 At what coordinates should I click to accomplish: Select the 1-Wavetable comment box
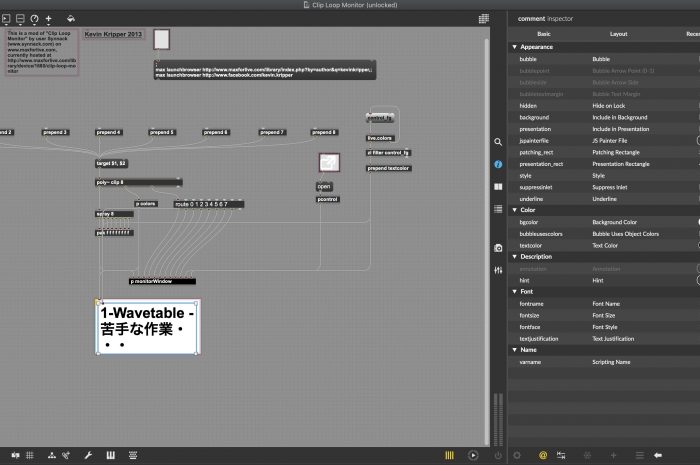[148, 327]
